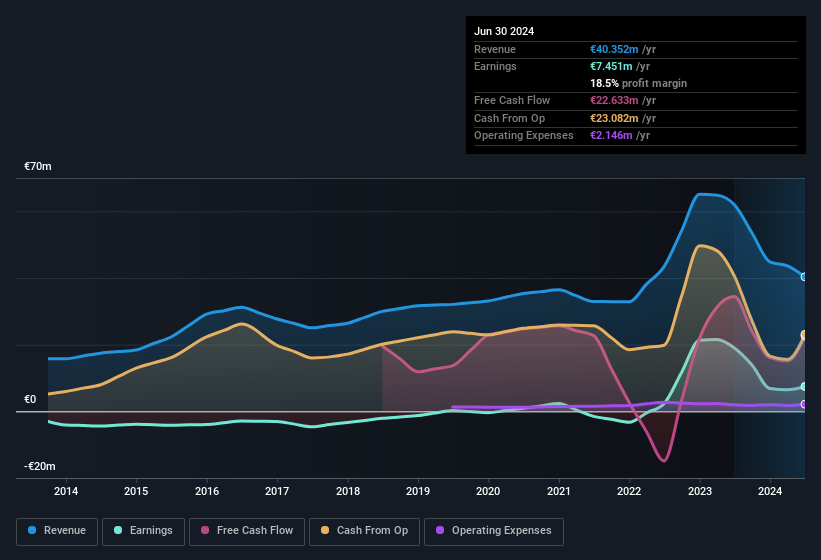Click the €23.082m cash from op value
Viewport: 821px width, 560px height.
pyautogui.click(x=614, y=118)
